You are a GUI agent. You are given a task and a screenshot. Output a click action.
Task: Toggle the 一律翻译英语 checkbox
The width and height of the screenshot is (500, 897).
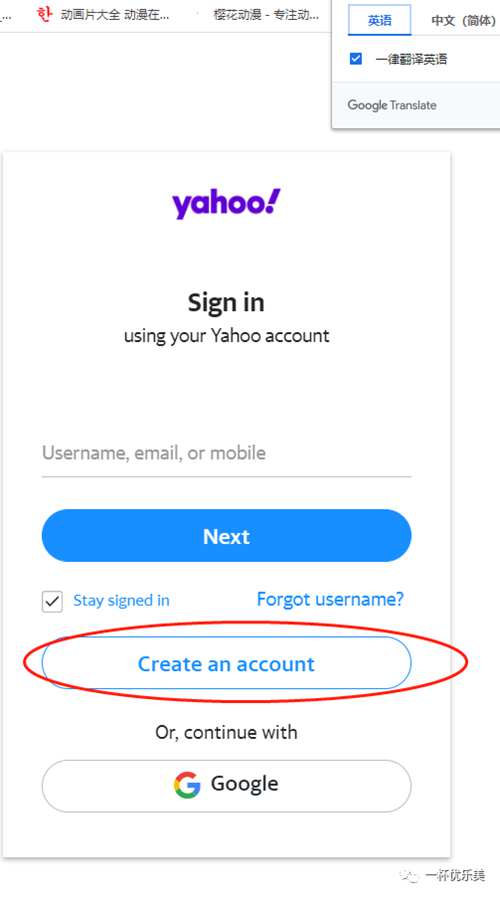355,59
